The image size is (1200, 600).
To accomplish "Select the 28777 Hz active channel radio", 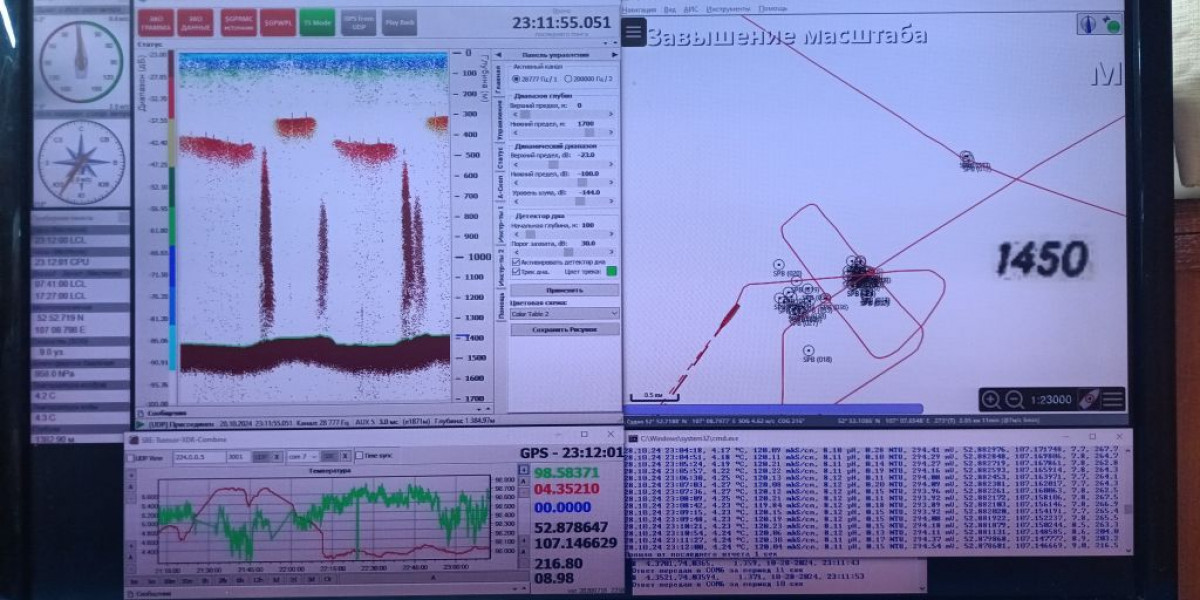I will pyautogui.click(x=516, y=78).
